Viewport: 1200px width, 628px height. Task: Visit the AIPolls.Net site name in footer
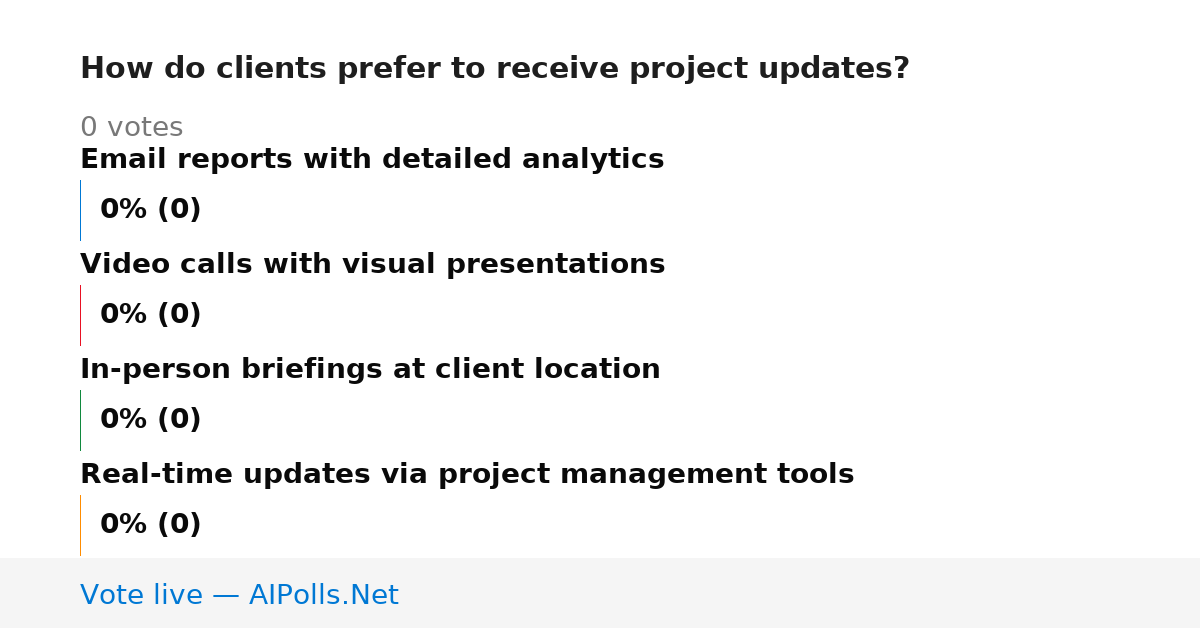[323, 596]
